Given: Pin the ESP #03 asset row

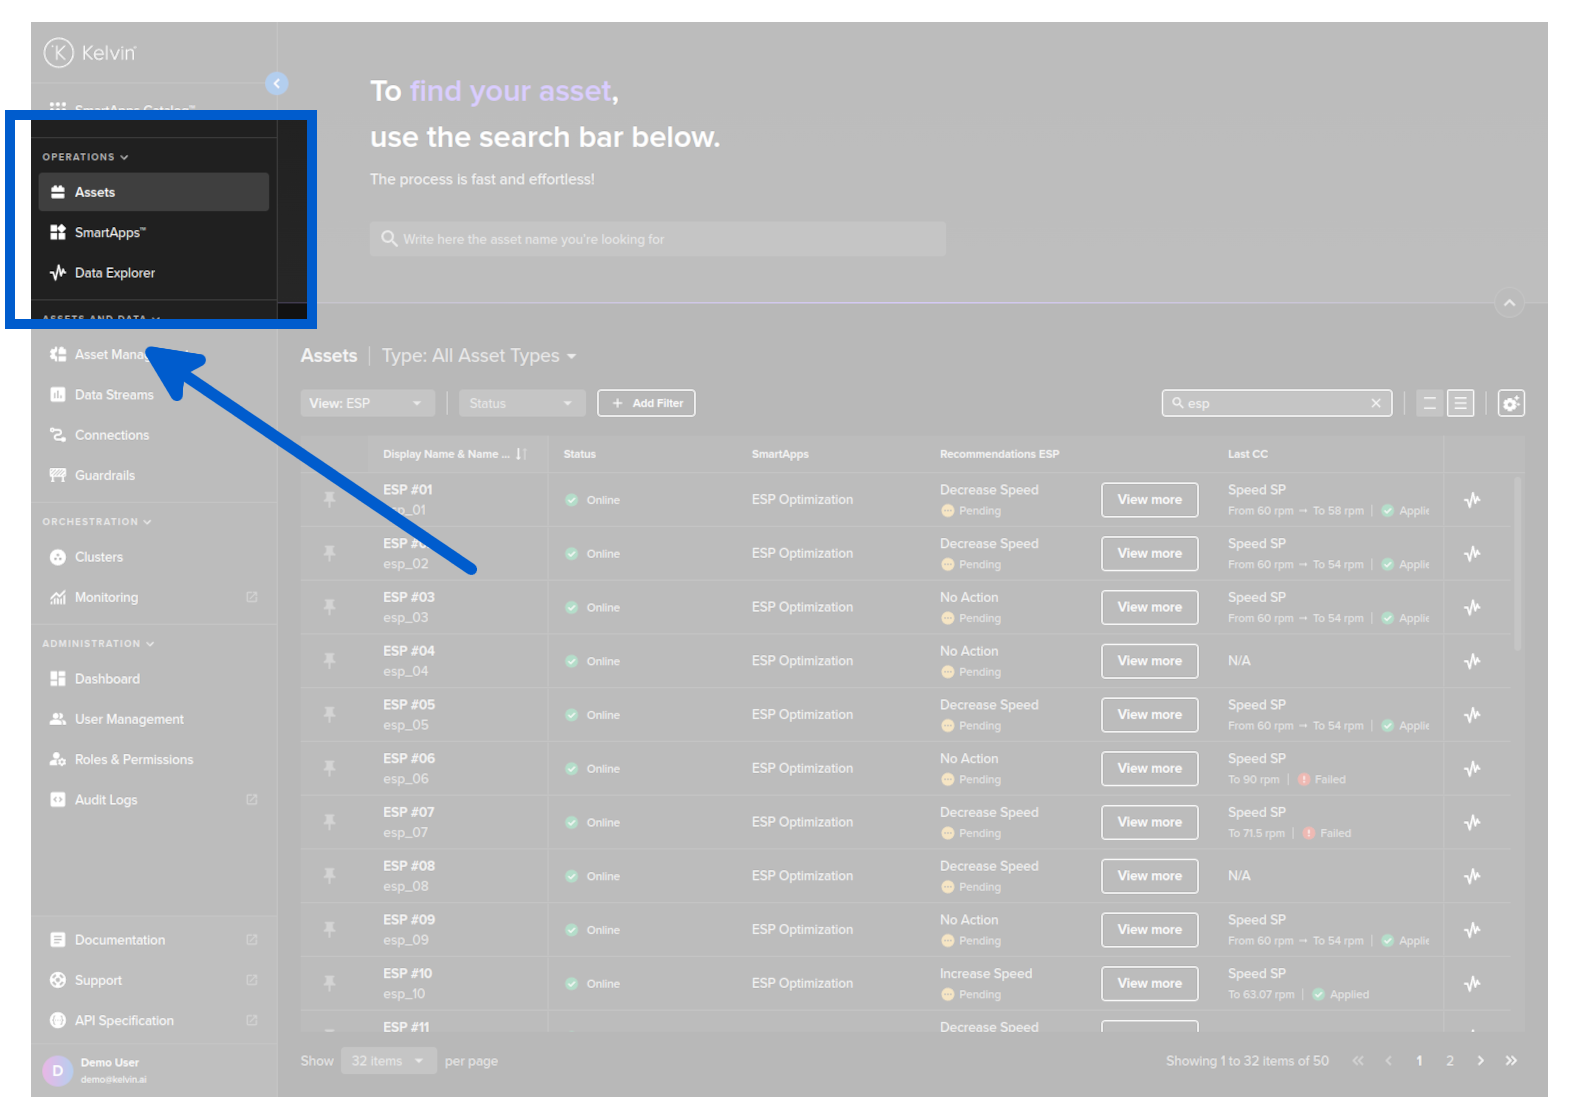Looking at the screenshot, I should (329, 607).
